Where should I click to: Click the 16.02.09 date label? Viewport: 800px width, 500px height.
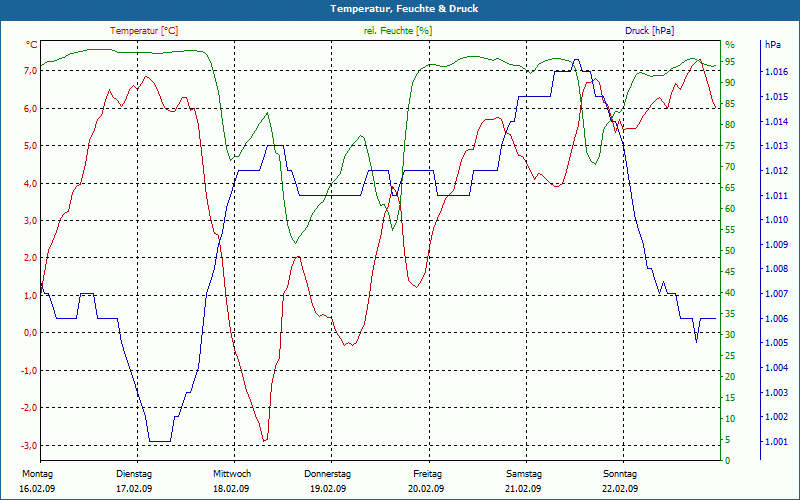[37, 489]
